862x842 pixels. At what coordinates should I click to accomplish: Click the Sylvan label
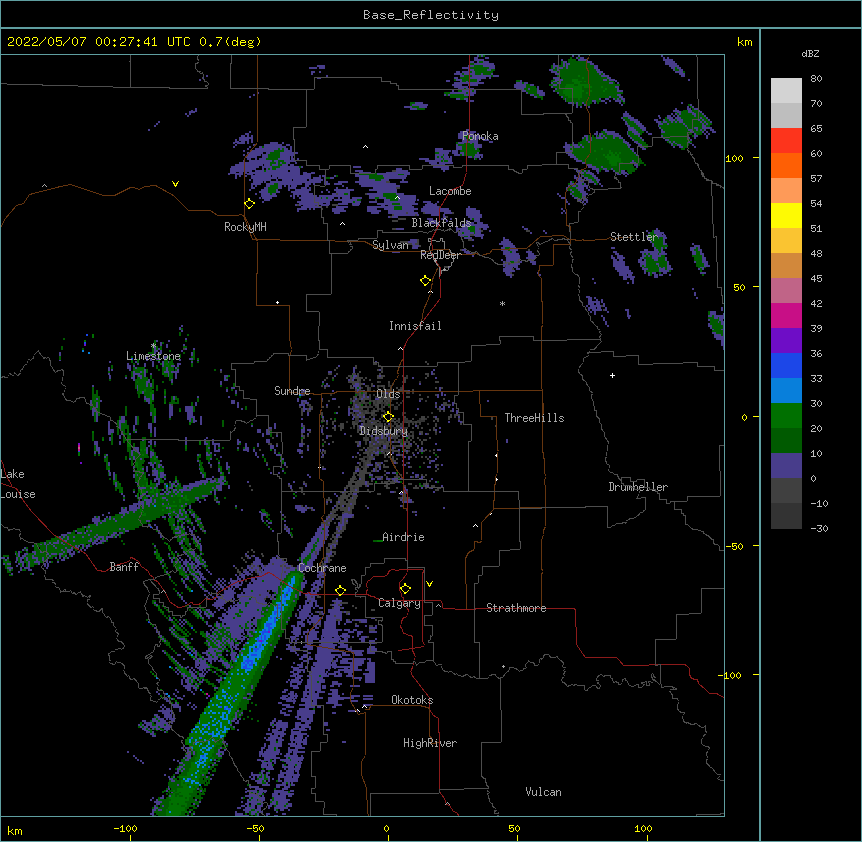tap(390, 245)
